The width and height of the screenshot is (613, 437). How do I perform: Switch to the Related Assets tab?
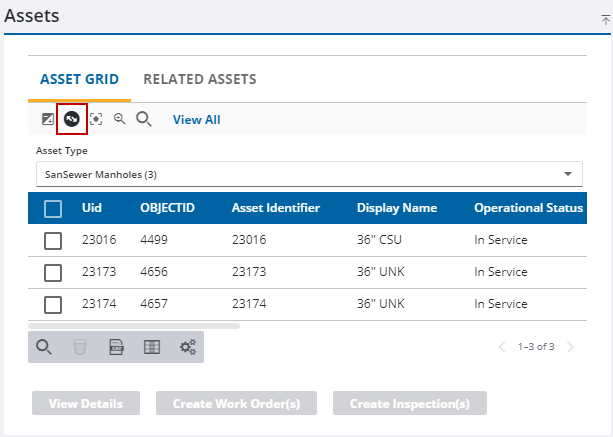click(x=200, y=79)
